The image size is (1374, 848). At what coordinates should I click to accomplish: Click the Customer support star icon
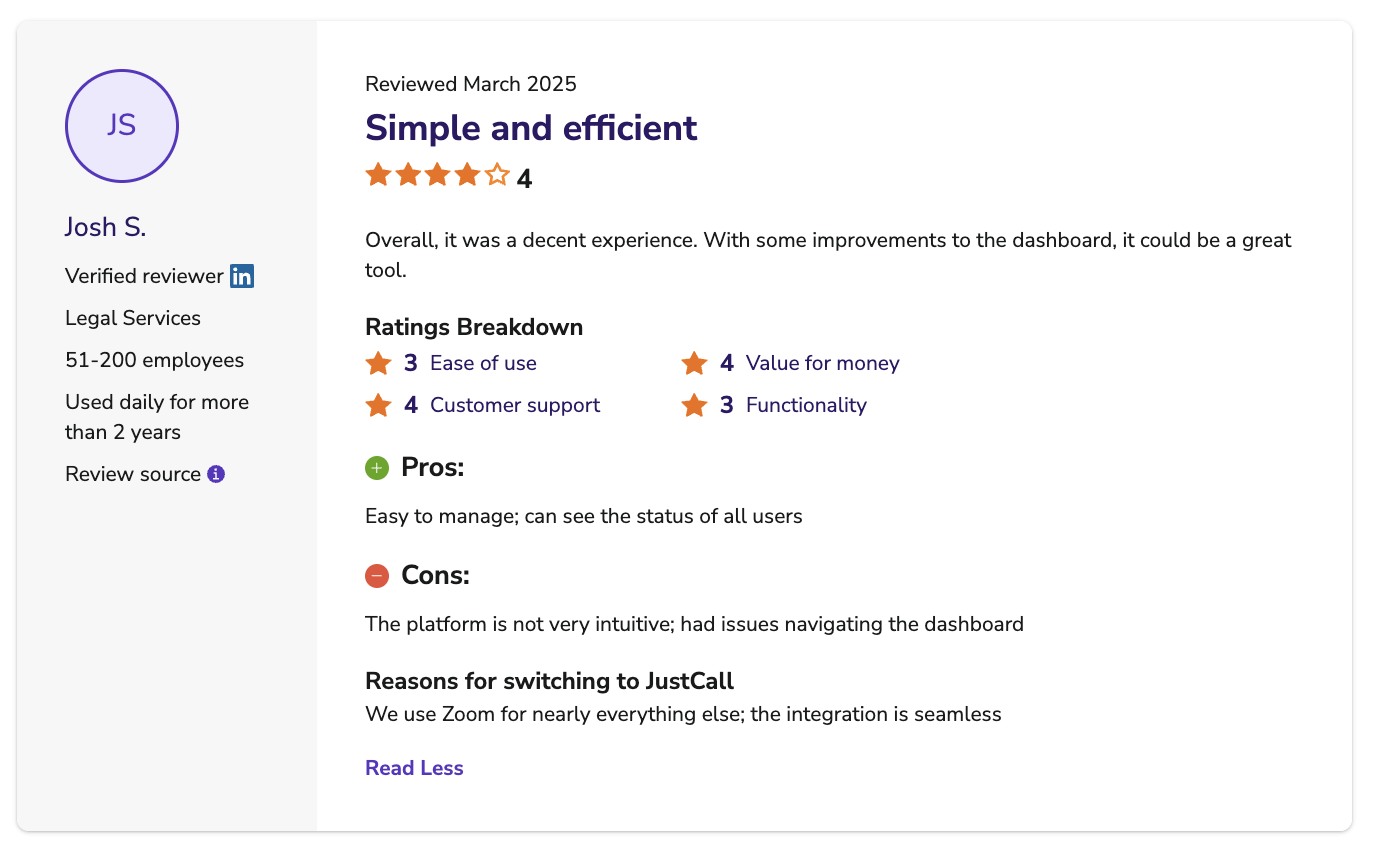(x=378, y=405)
